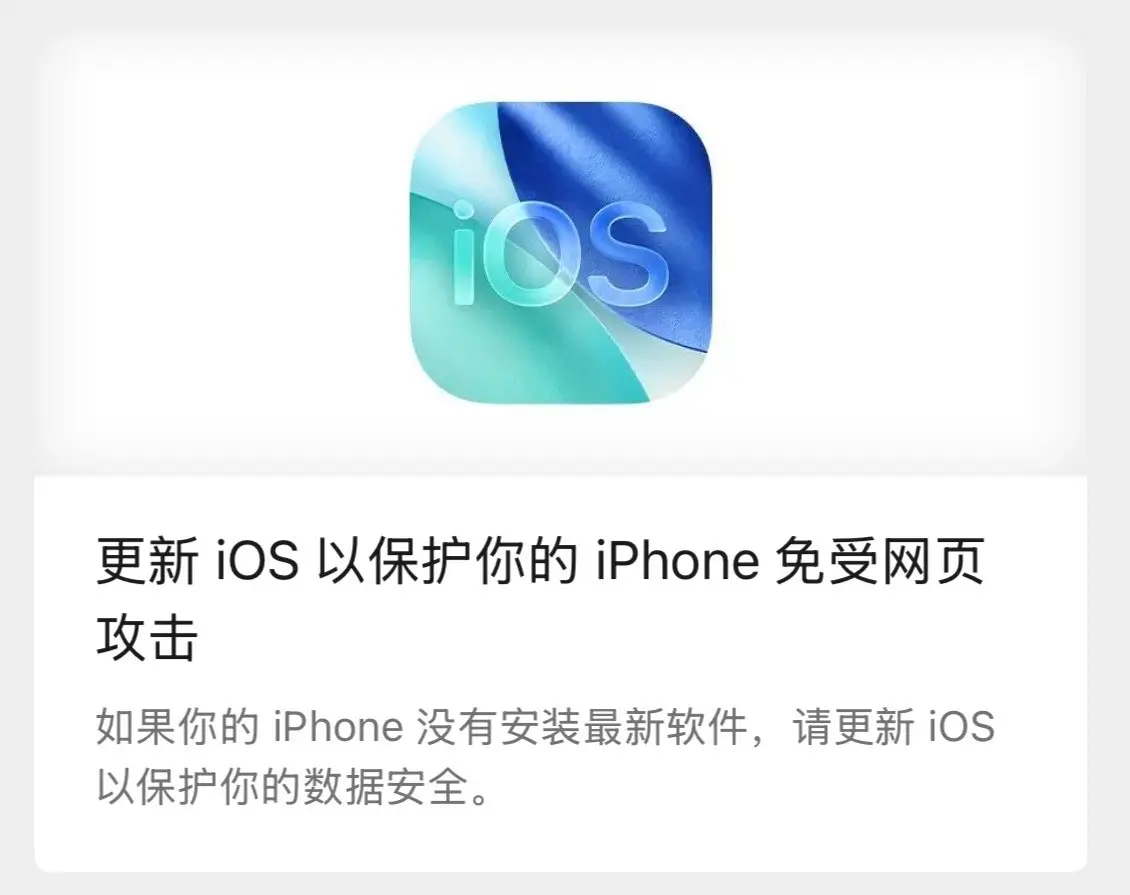Click the description line "以保护你的数据安全。"
The image size is (1130, 895).
tap(294, 787)
